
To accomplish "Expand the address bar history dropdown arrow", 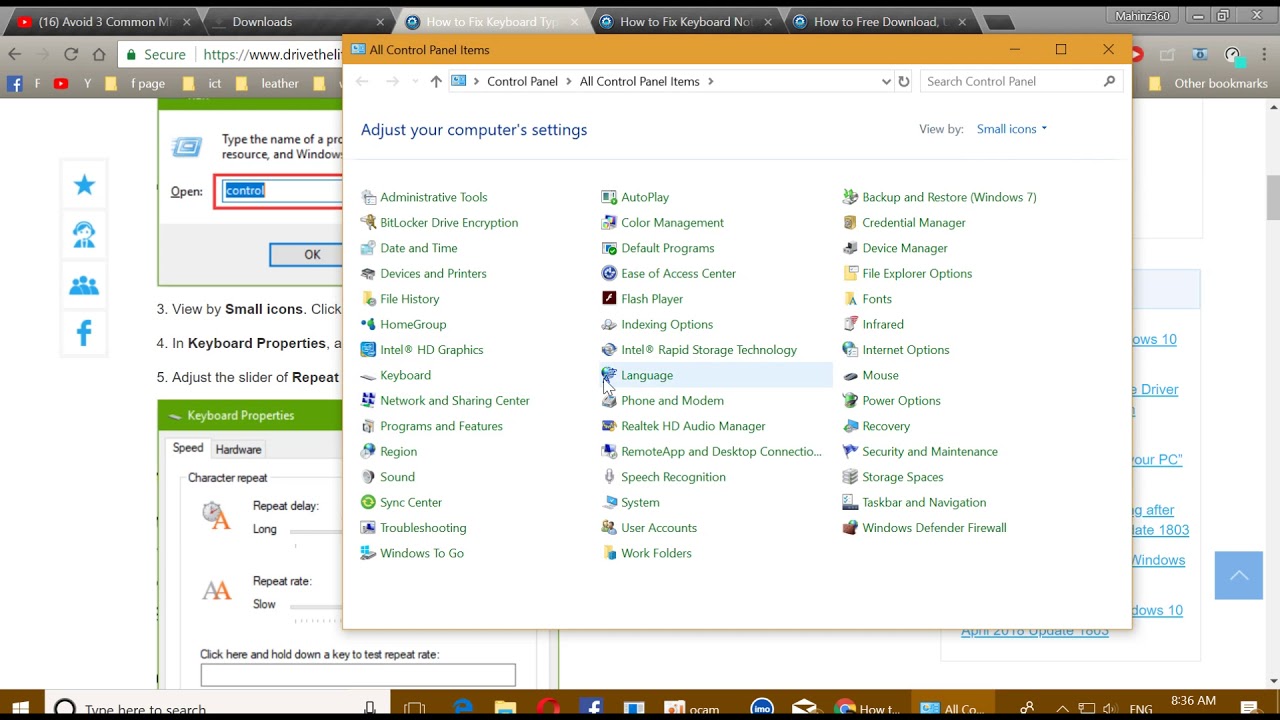I will pyautogui.click(x=886, y=82).
